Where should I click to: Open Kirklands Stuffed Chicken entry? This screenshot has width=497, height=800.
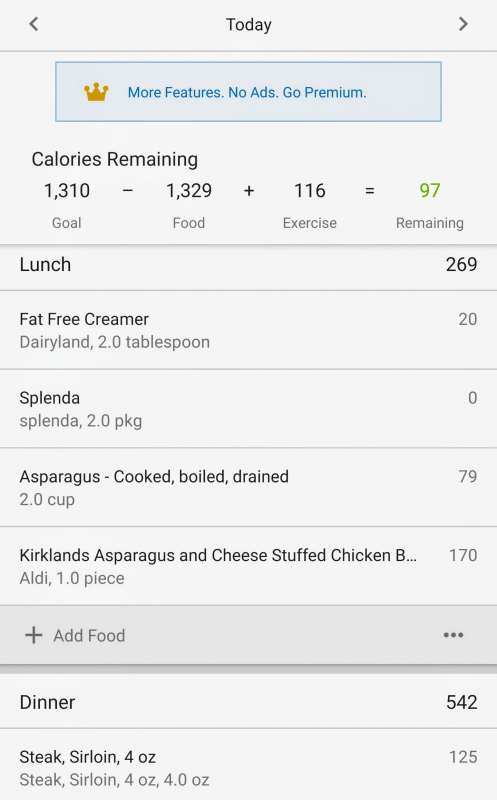point(248,566)
